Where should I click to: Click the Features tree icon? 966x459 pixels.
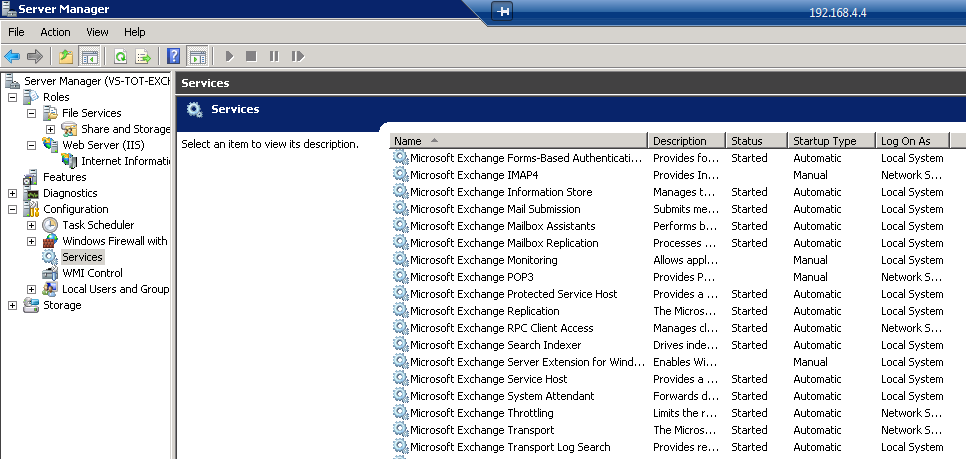click(x=31, y=177)
